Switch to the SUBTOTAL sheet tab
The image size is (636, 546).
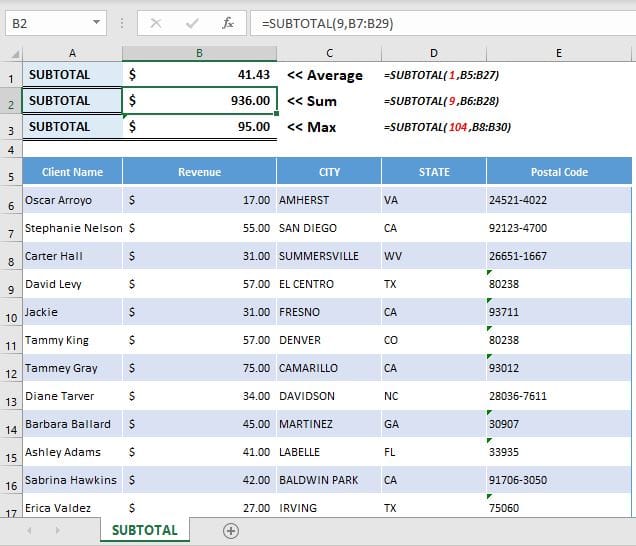[145, 530]
